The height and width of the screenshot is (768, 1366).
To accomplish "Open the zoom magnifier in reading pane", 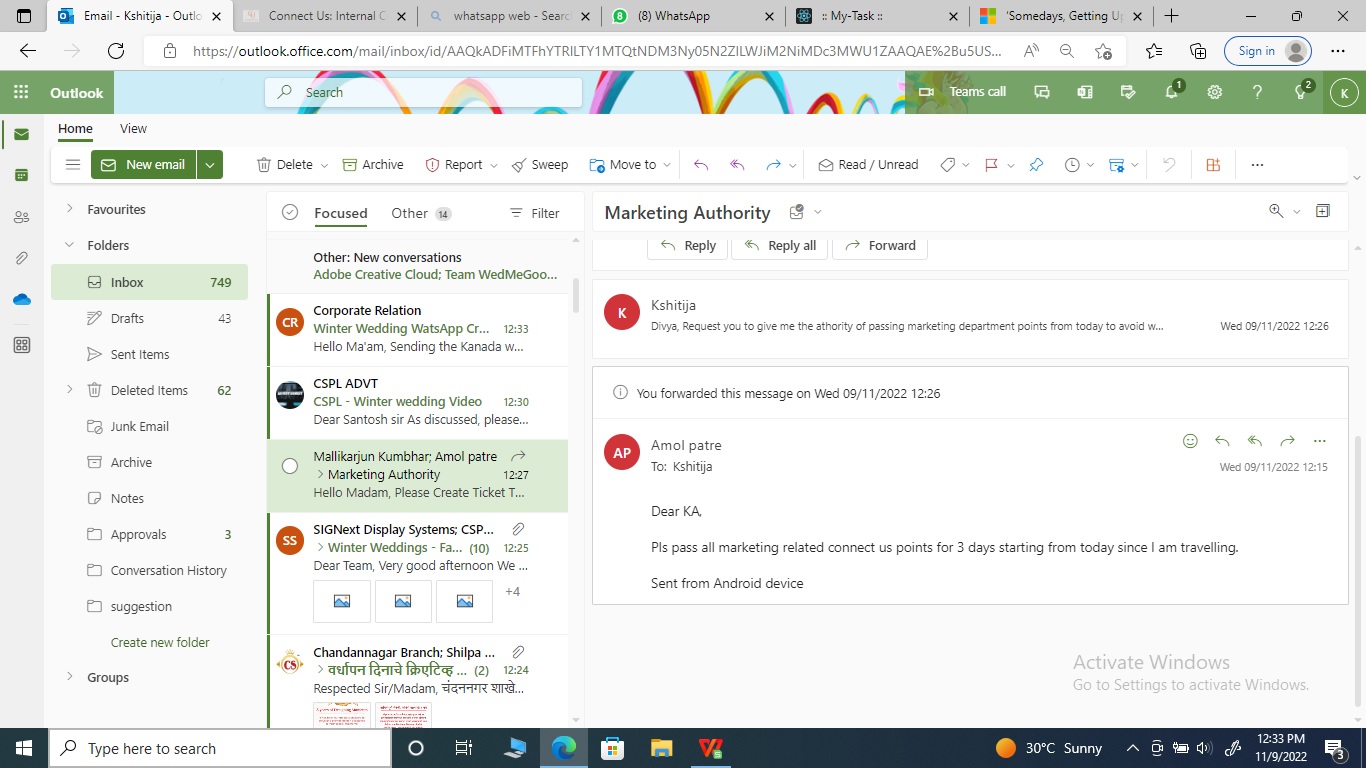I will 1275,211.
